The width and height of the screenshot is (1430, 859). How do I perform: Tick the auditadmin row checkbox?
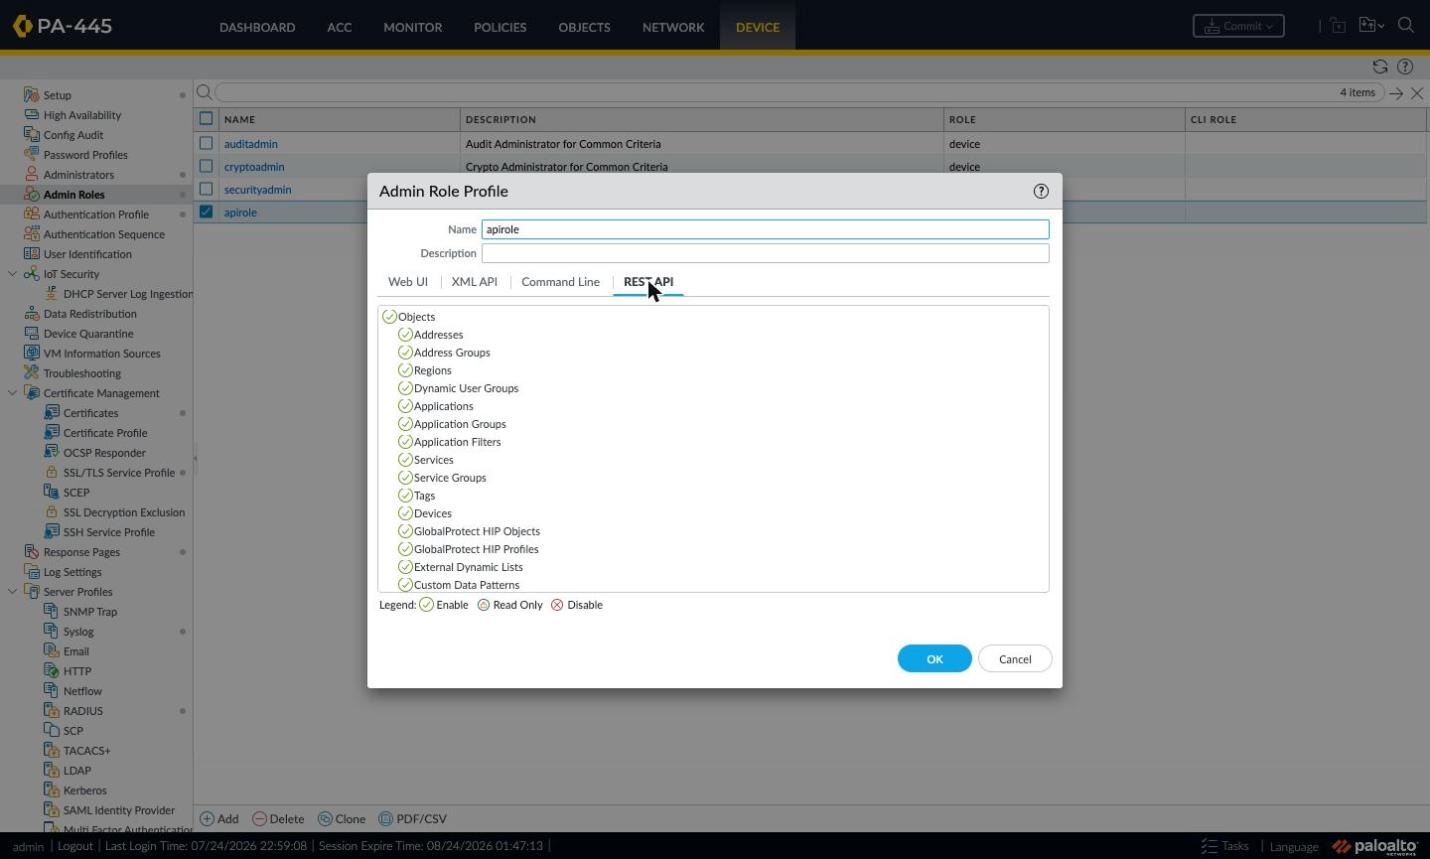click(x=206, y=144)
